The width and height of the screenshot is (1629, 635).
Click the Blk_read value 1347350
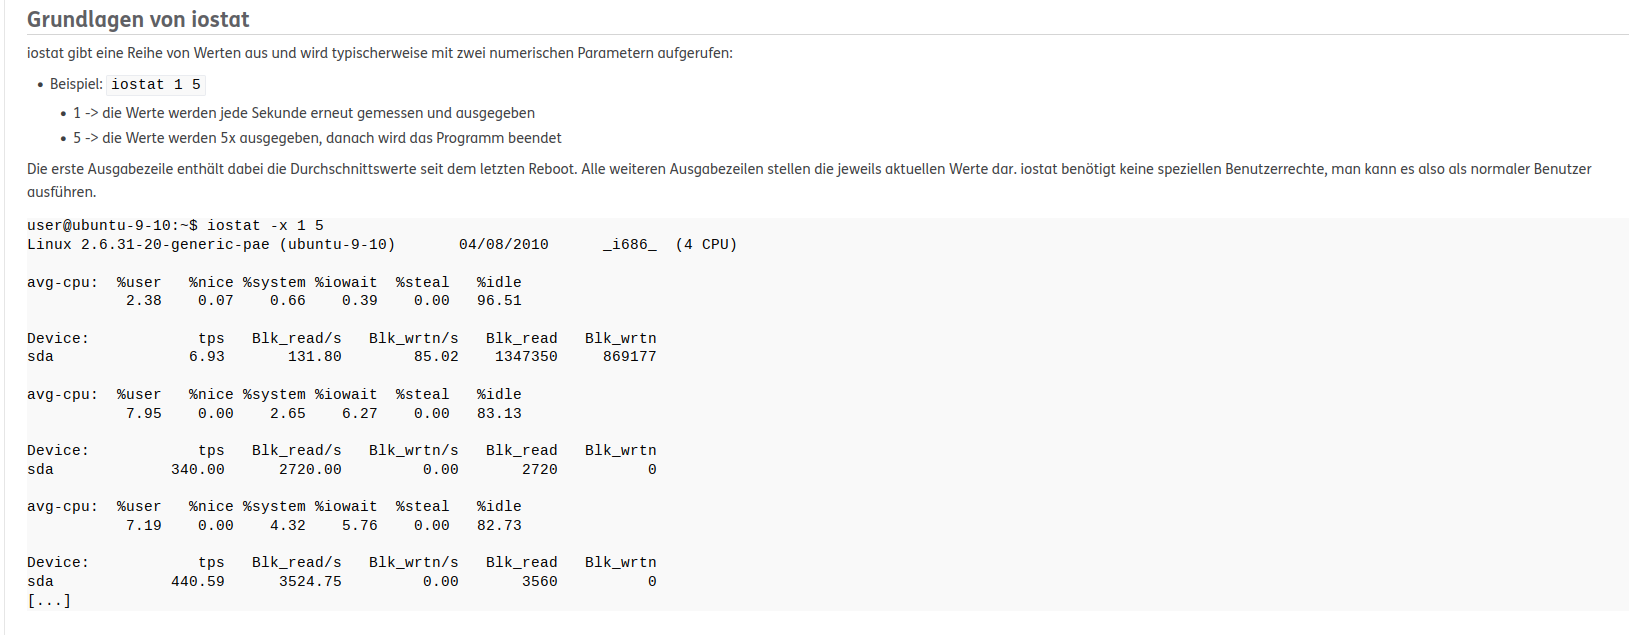(x=526, y=357)
